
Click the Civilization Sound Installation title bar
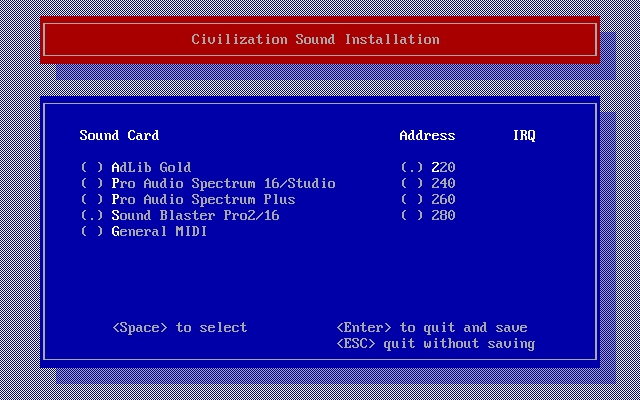pyautogui.click(x=316, y=40)
